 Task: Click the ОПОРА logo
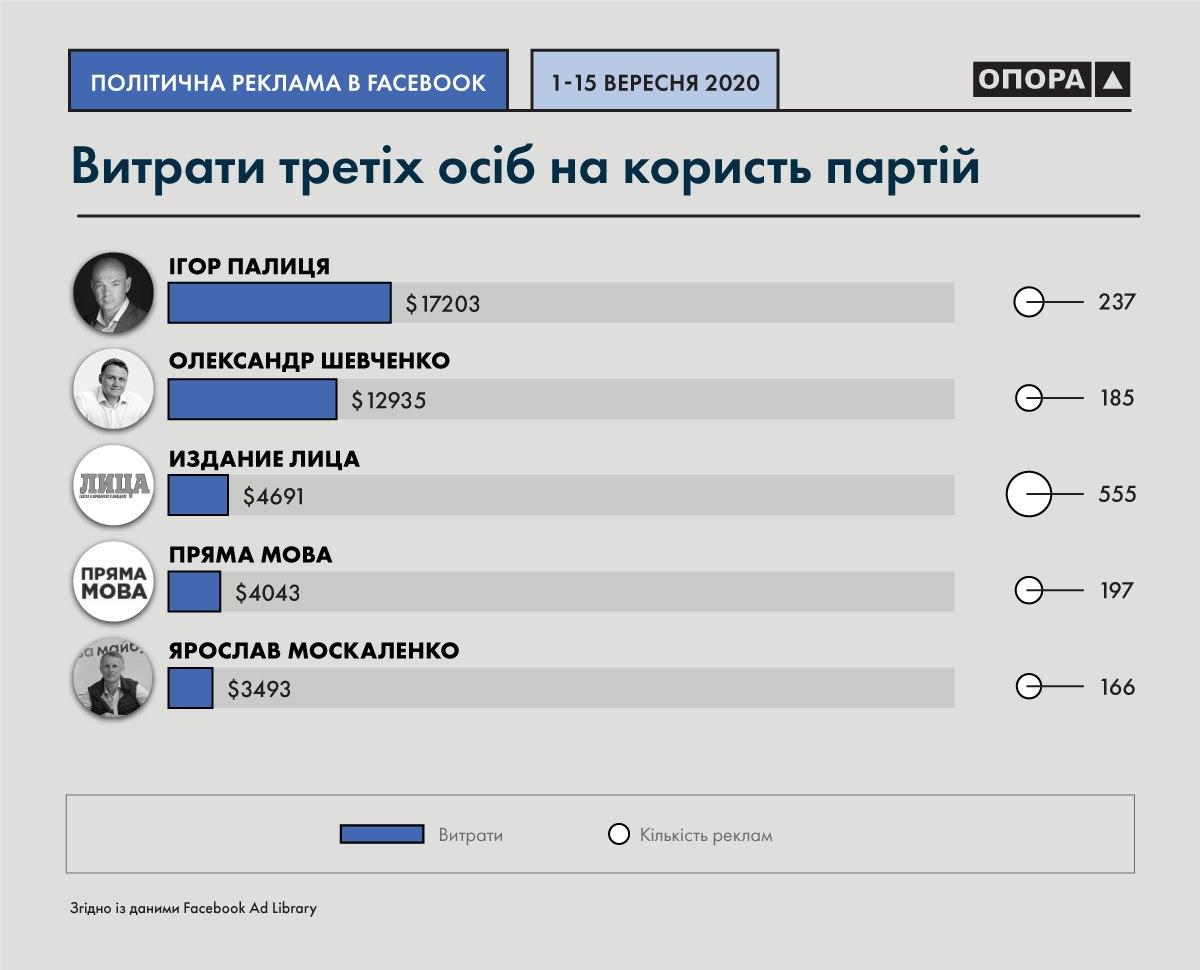[1051, 80]
